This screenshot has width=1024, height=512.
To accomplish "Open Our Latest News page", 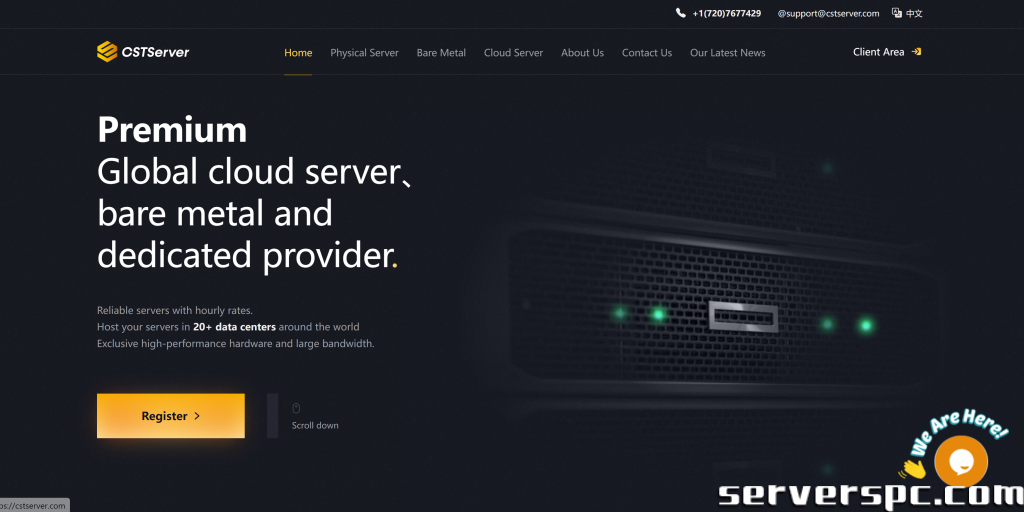I will coord(728,53).
